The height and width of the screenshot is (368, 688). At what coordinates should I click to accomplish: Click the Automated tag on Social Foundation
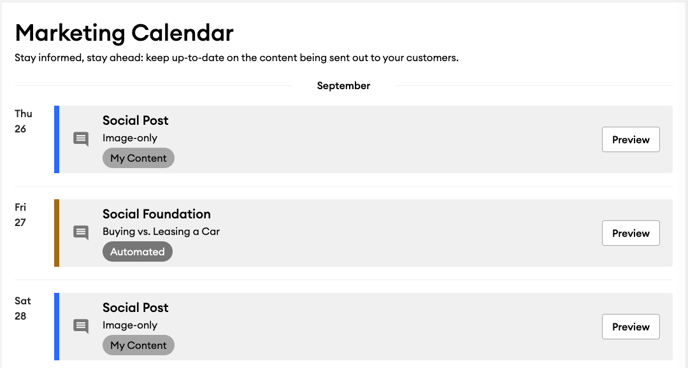137,252
